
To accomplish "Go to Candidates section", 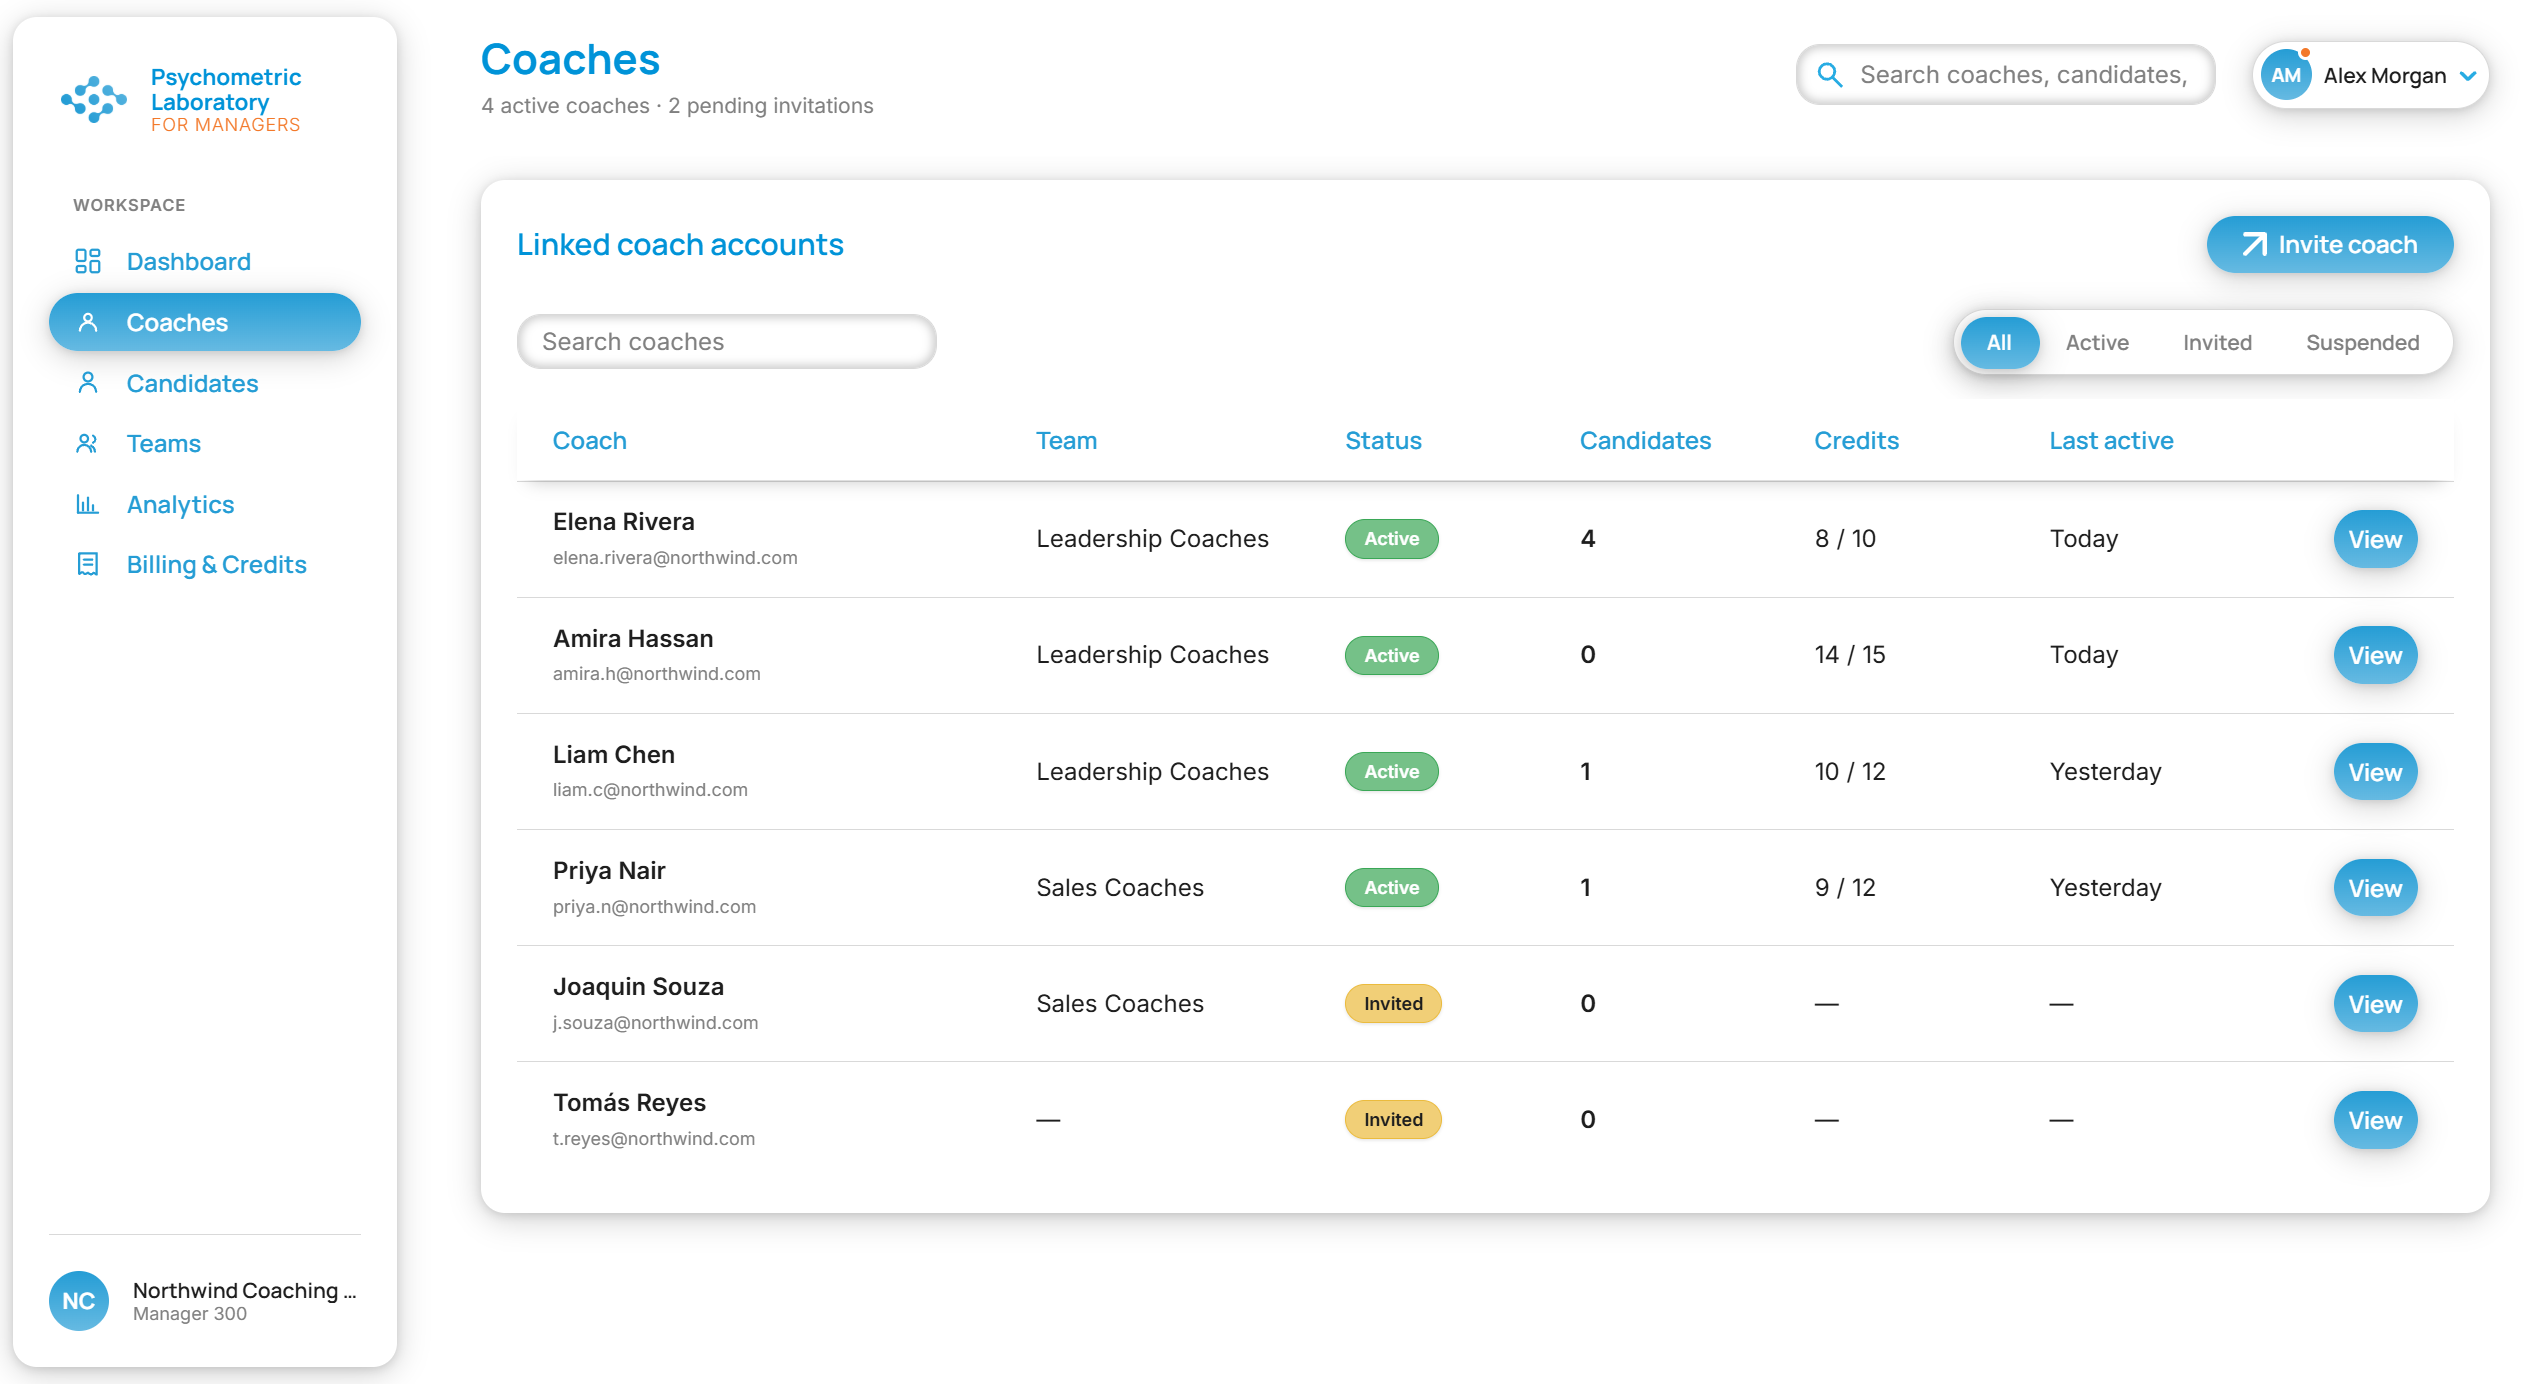I will click(x=205, y=383).
